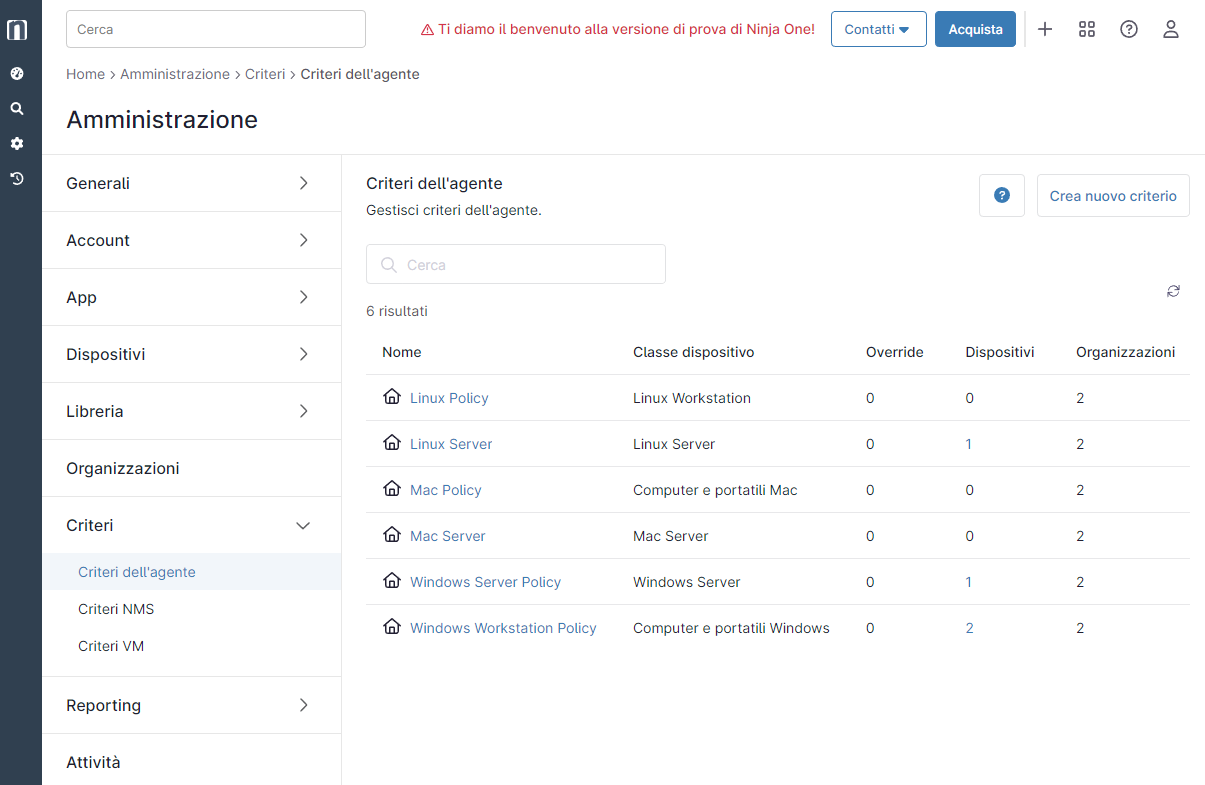Click the blue help button beside Crea nuovo criterio
The image size is (1205, 785).
(x=1001, y=196)
